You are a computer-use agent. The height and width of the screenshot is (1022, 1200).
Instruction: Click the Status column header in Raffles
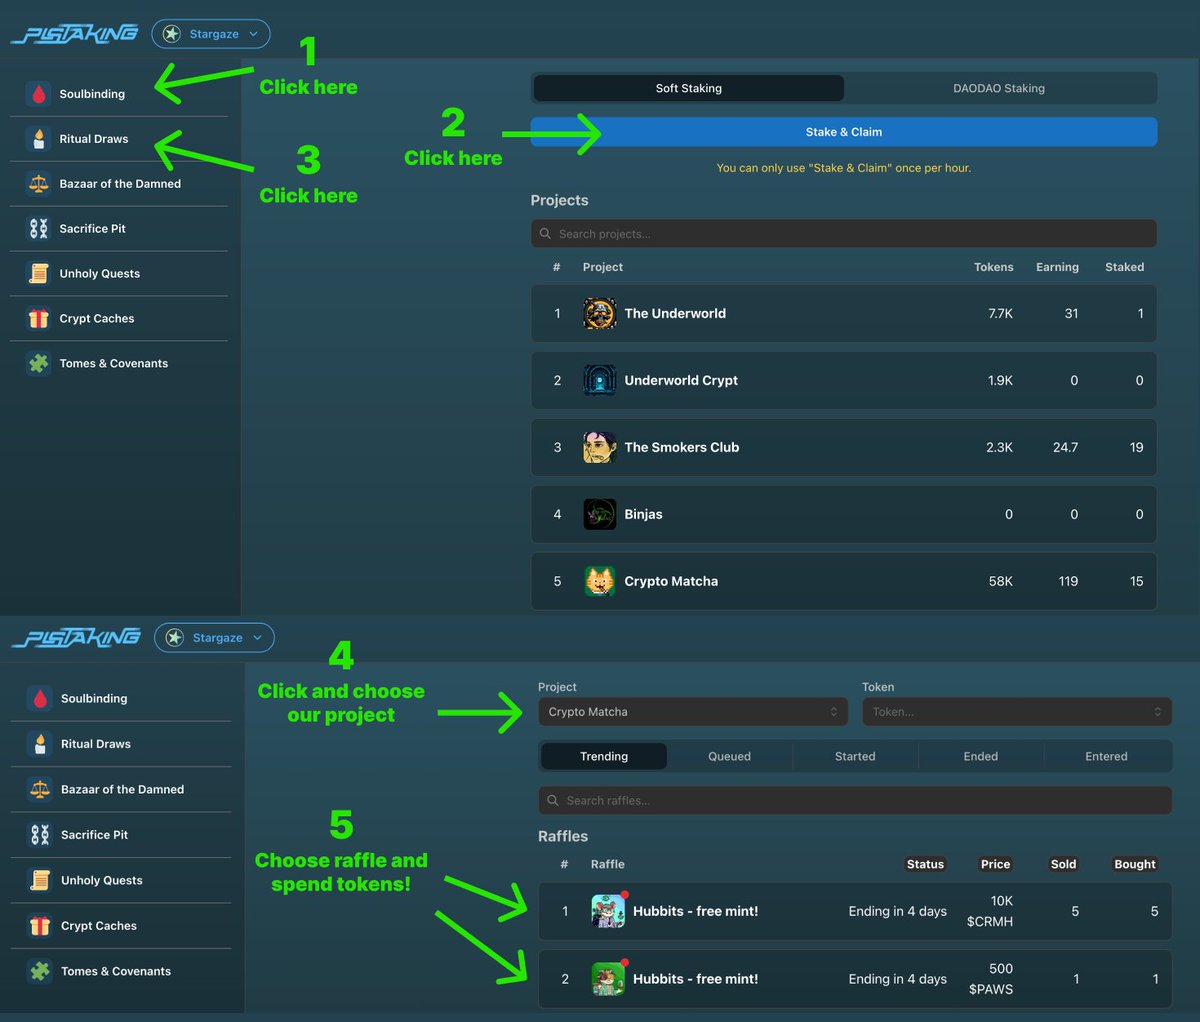pos(925,864)
